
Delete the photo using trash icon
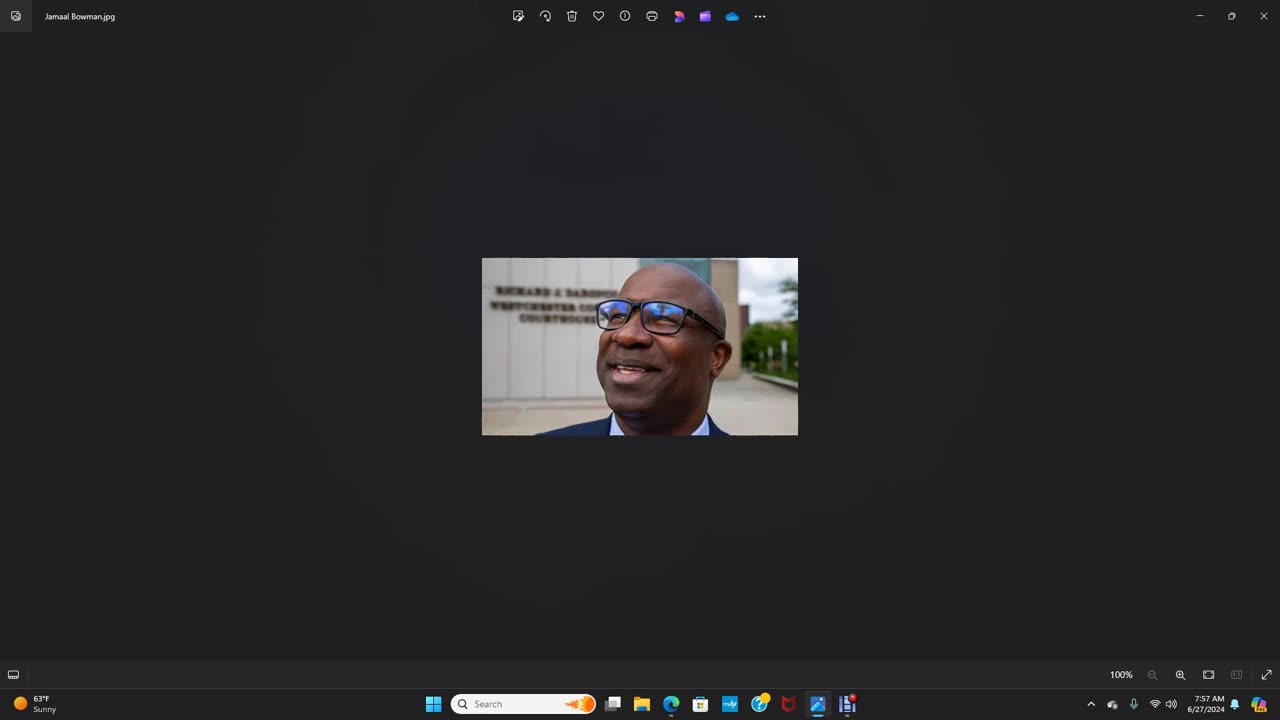click(572, 16)
